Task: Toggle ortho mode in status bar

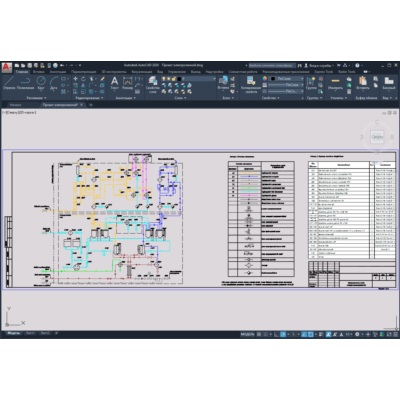Action: [x=276, y=334]
